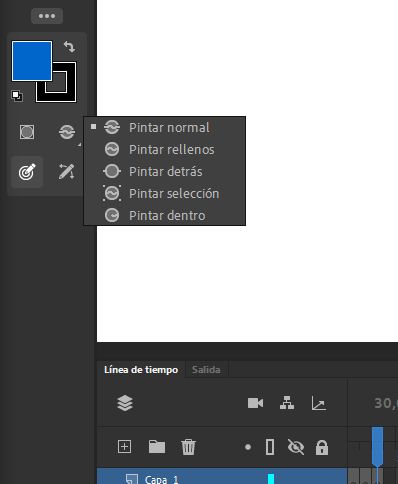This screenshot has width=398, height=484.
Task: Show layer parenting hierarchy view icon
Action: pyautogui.click(x=287, y=403)
